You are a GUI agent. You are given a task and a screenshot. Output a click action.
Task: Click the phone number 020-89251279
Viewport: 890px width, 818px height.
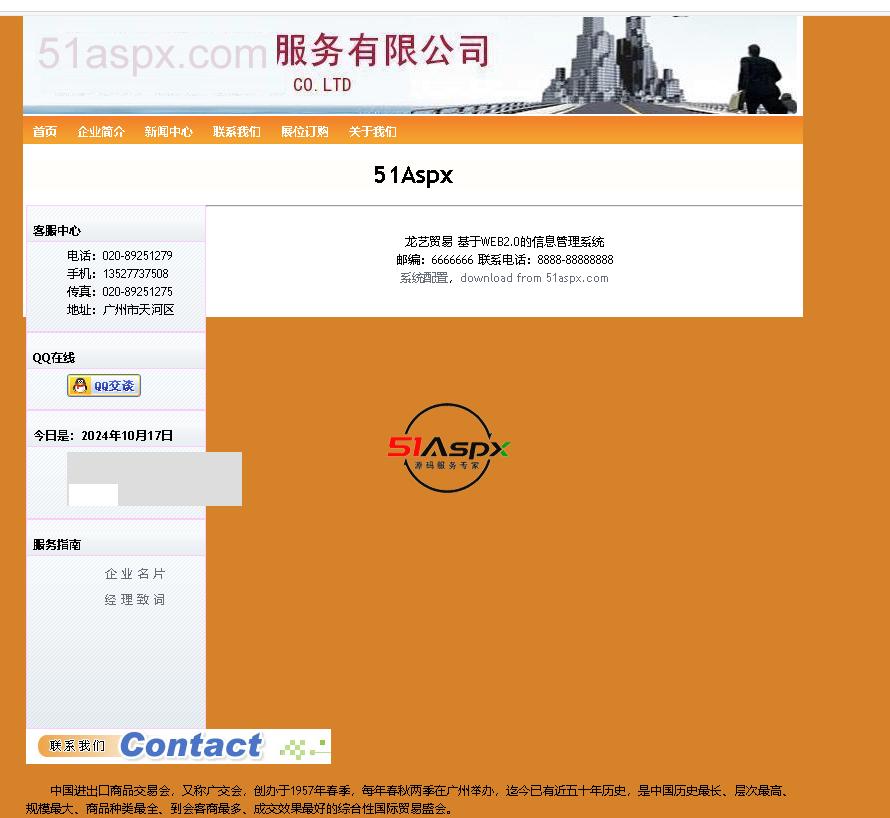tap(137, 255)
